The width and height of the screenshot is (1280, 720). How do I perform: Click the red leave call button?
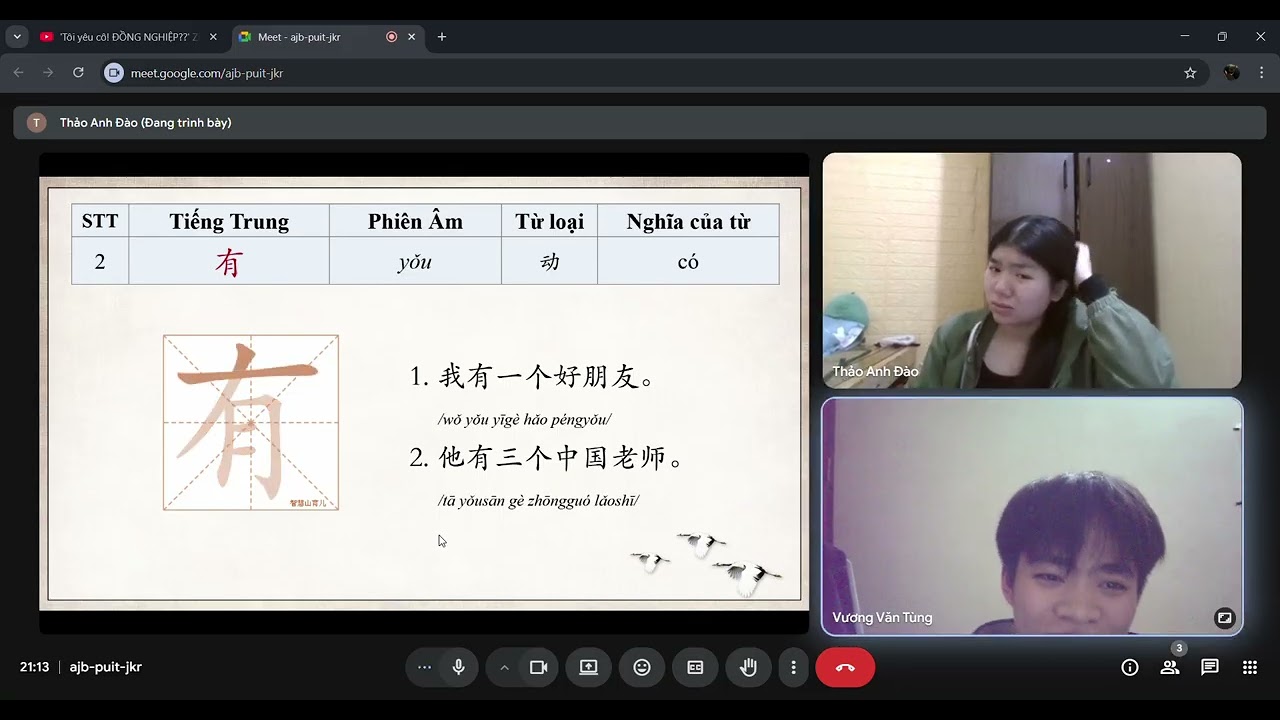(845, 667)
